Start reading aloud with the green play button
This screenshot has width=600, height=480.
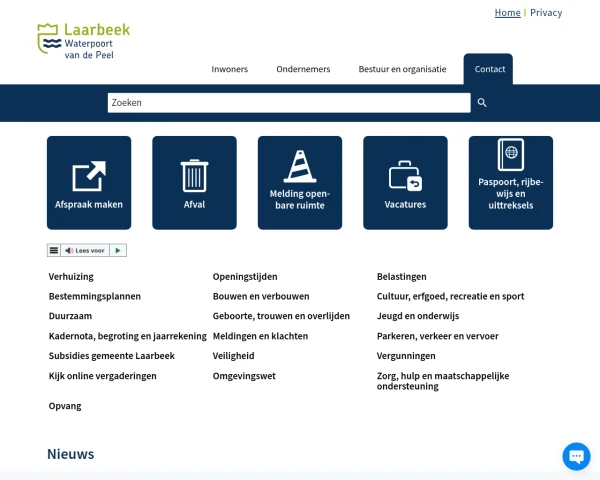pyautogui.click(x=118, y=250)
